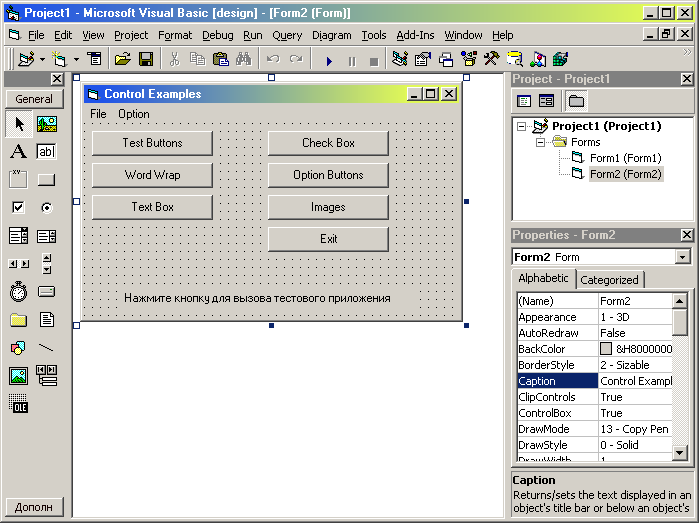Open the File menu in menu bar
Image resolution: width=699 pixels, height=523 pixels.
click(x=36, y=35)
